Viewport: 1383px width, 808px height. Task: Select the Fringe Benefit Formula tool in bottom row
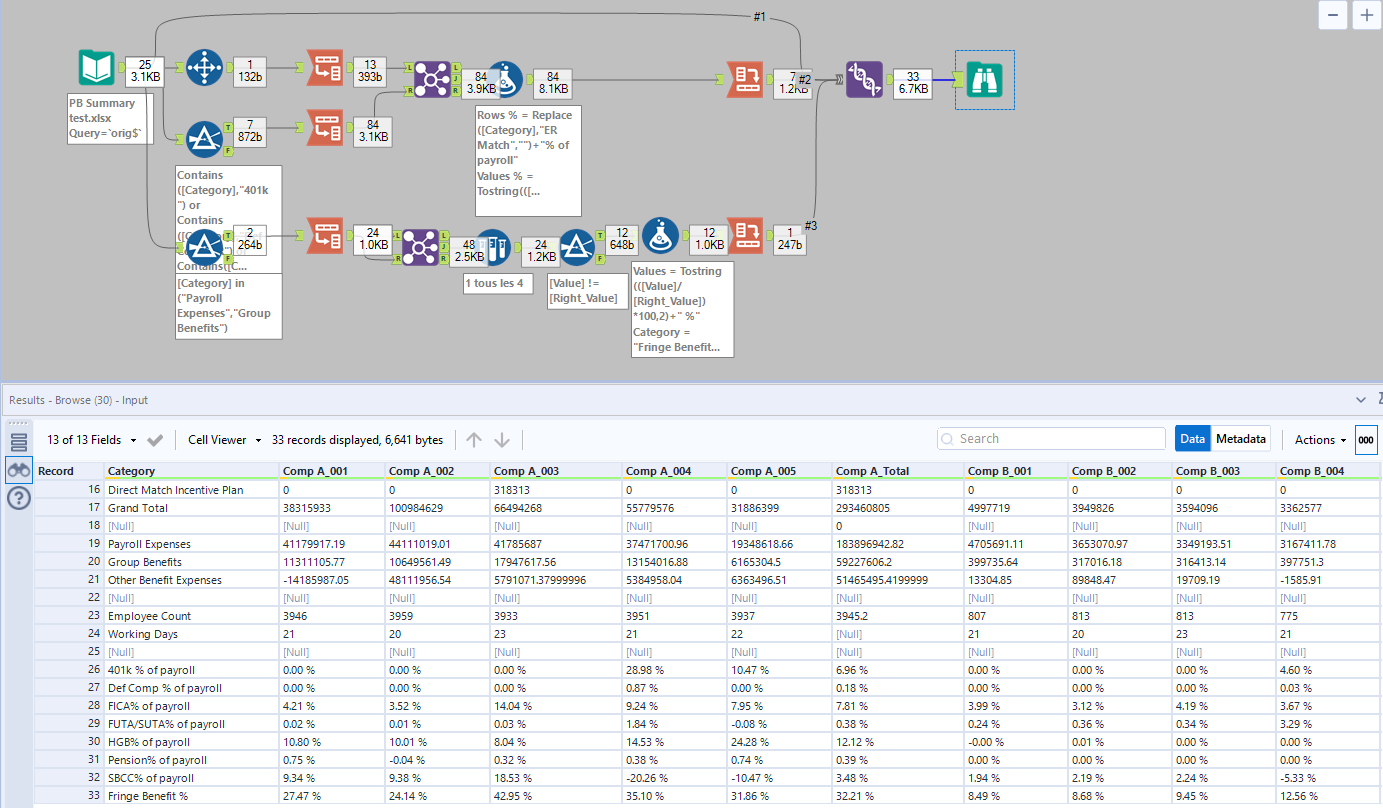point(661,236)
